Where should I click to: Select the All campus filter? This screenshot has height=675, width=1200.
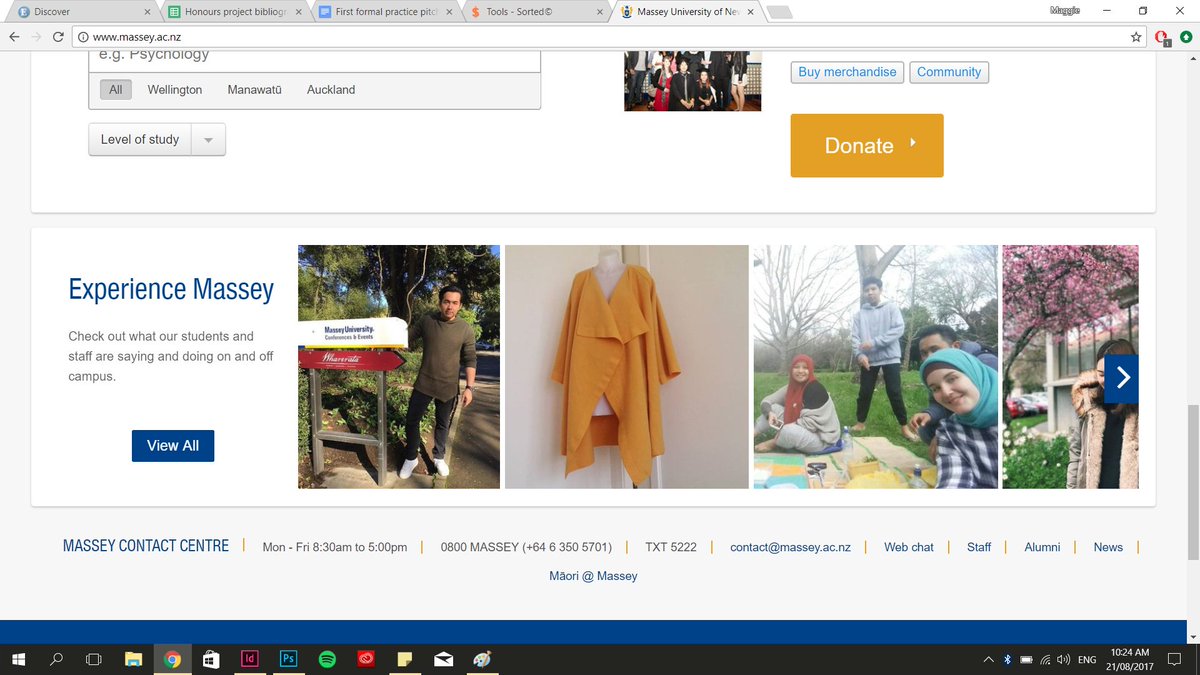[116, 90]
